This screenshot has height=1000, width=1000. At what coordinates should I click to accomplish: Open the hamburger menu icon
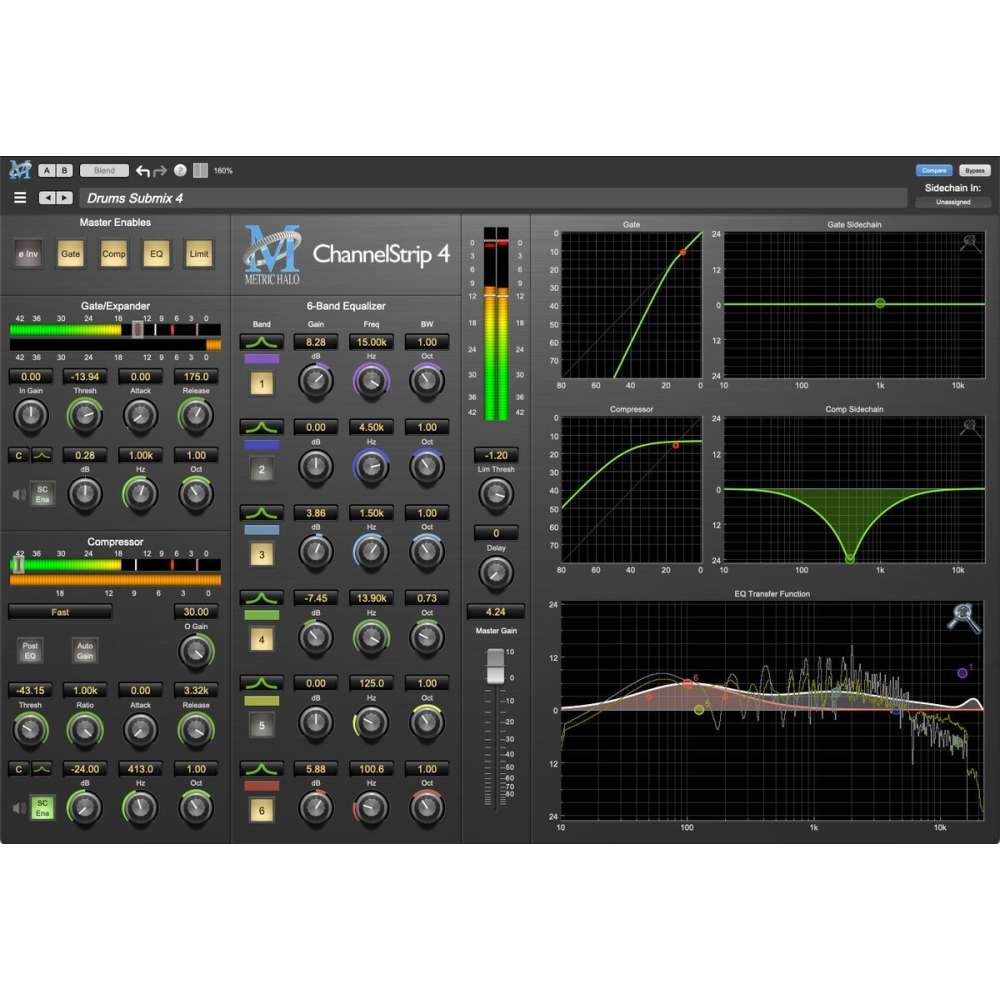pyautogui.click(x=19, y=197)
